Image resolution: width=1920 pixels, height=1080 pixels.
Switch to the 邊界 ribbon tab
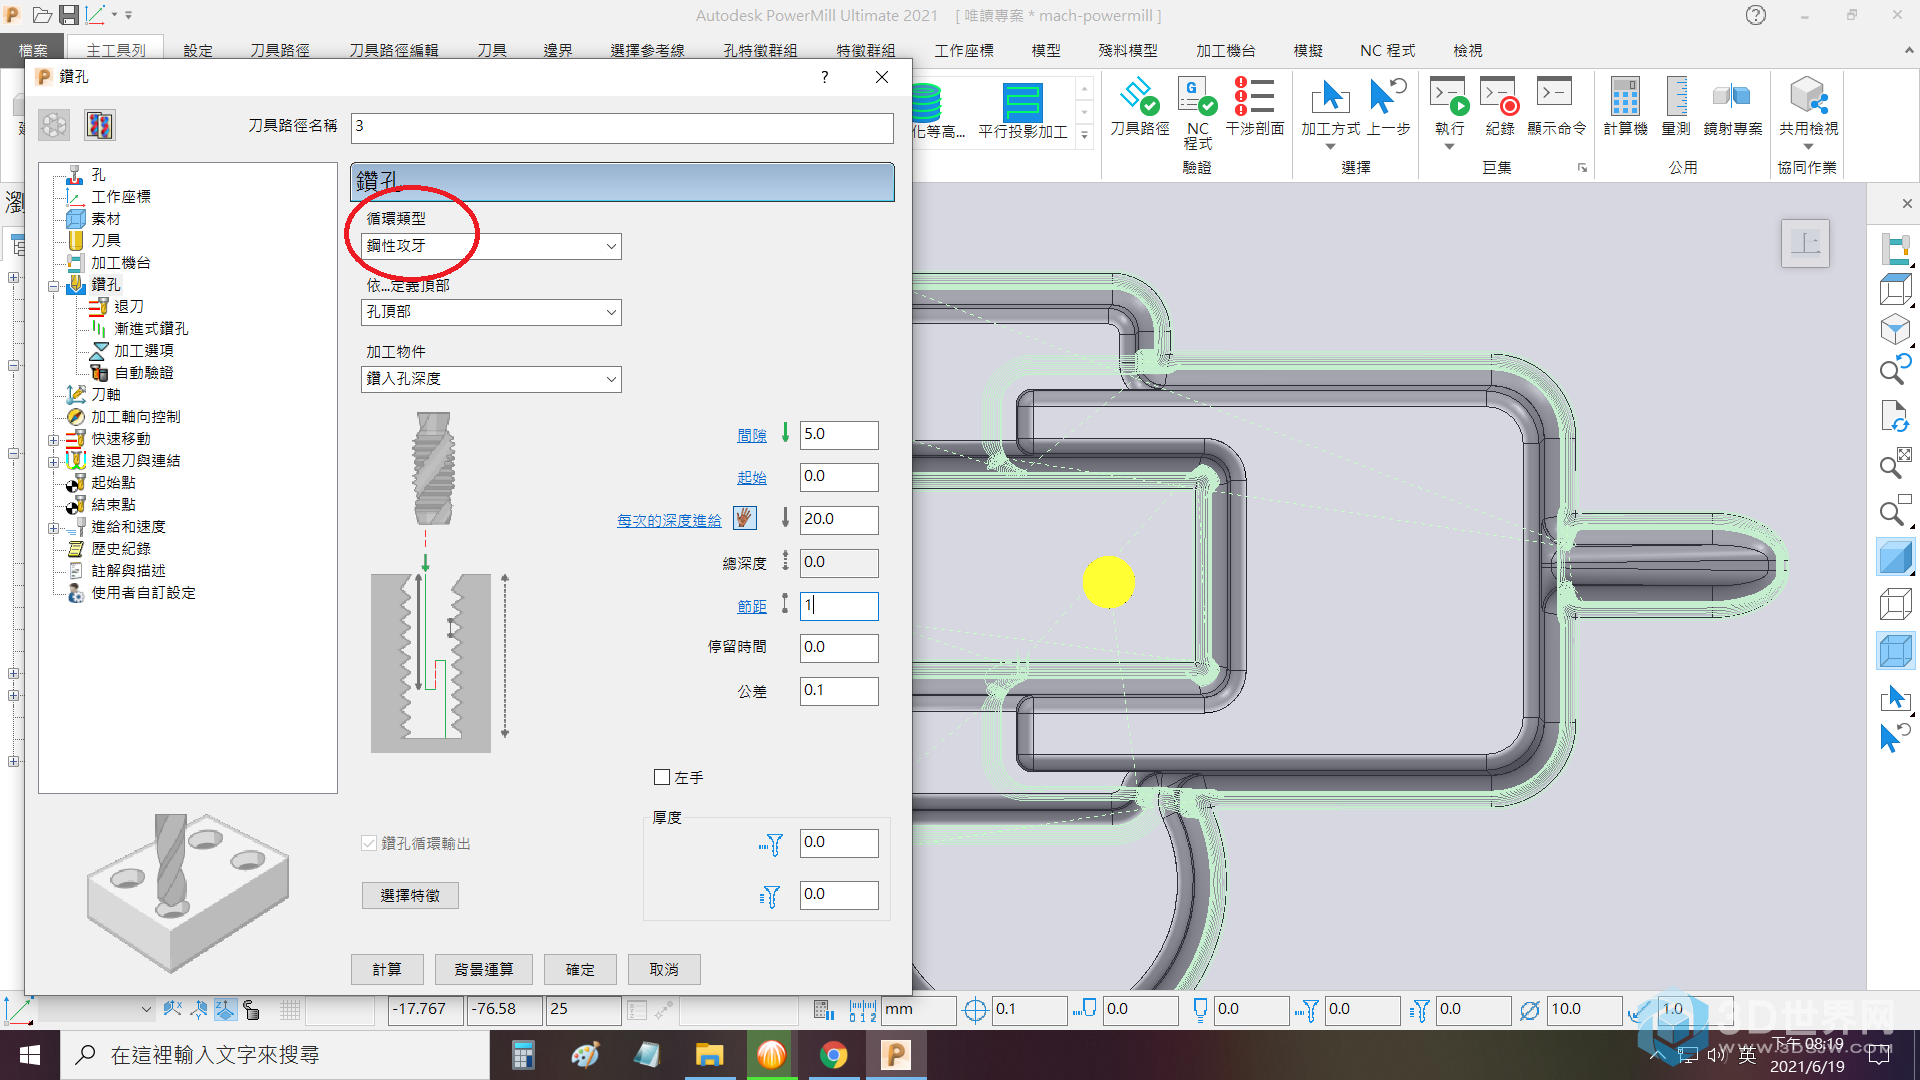pyautogui.click(x=557, y=50)
